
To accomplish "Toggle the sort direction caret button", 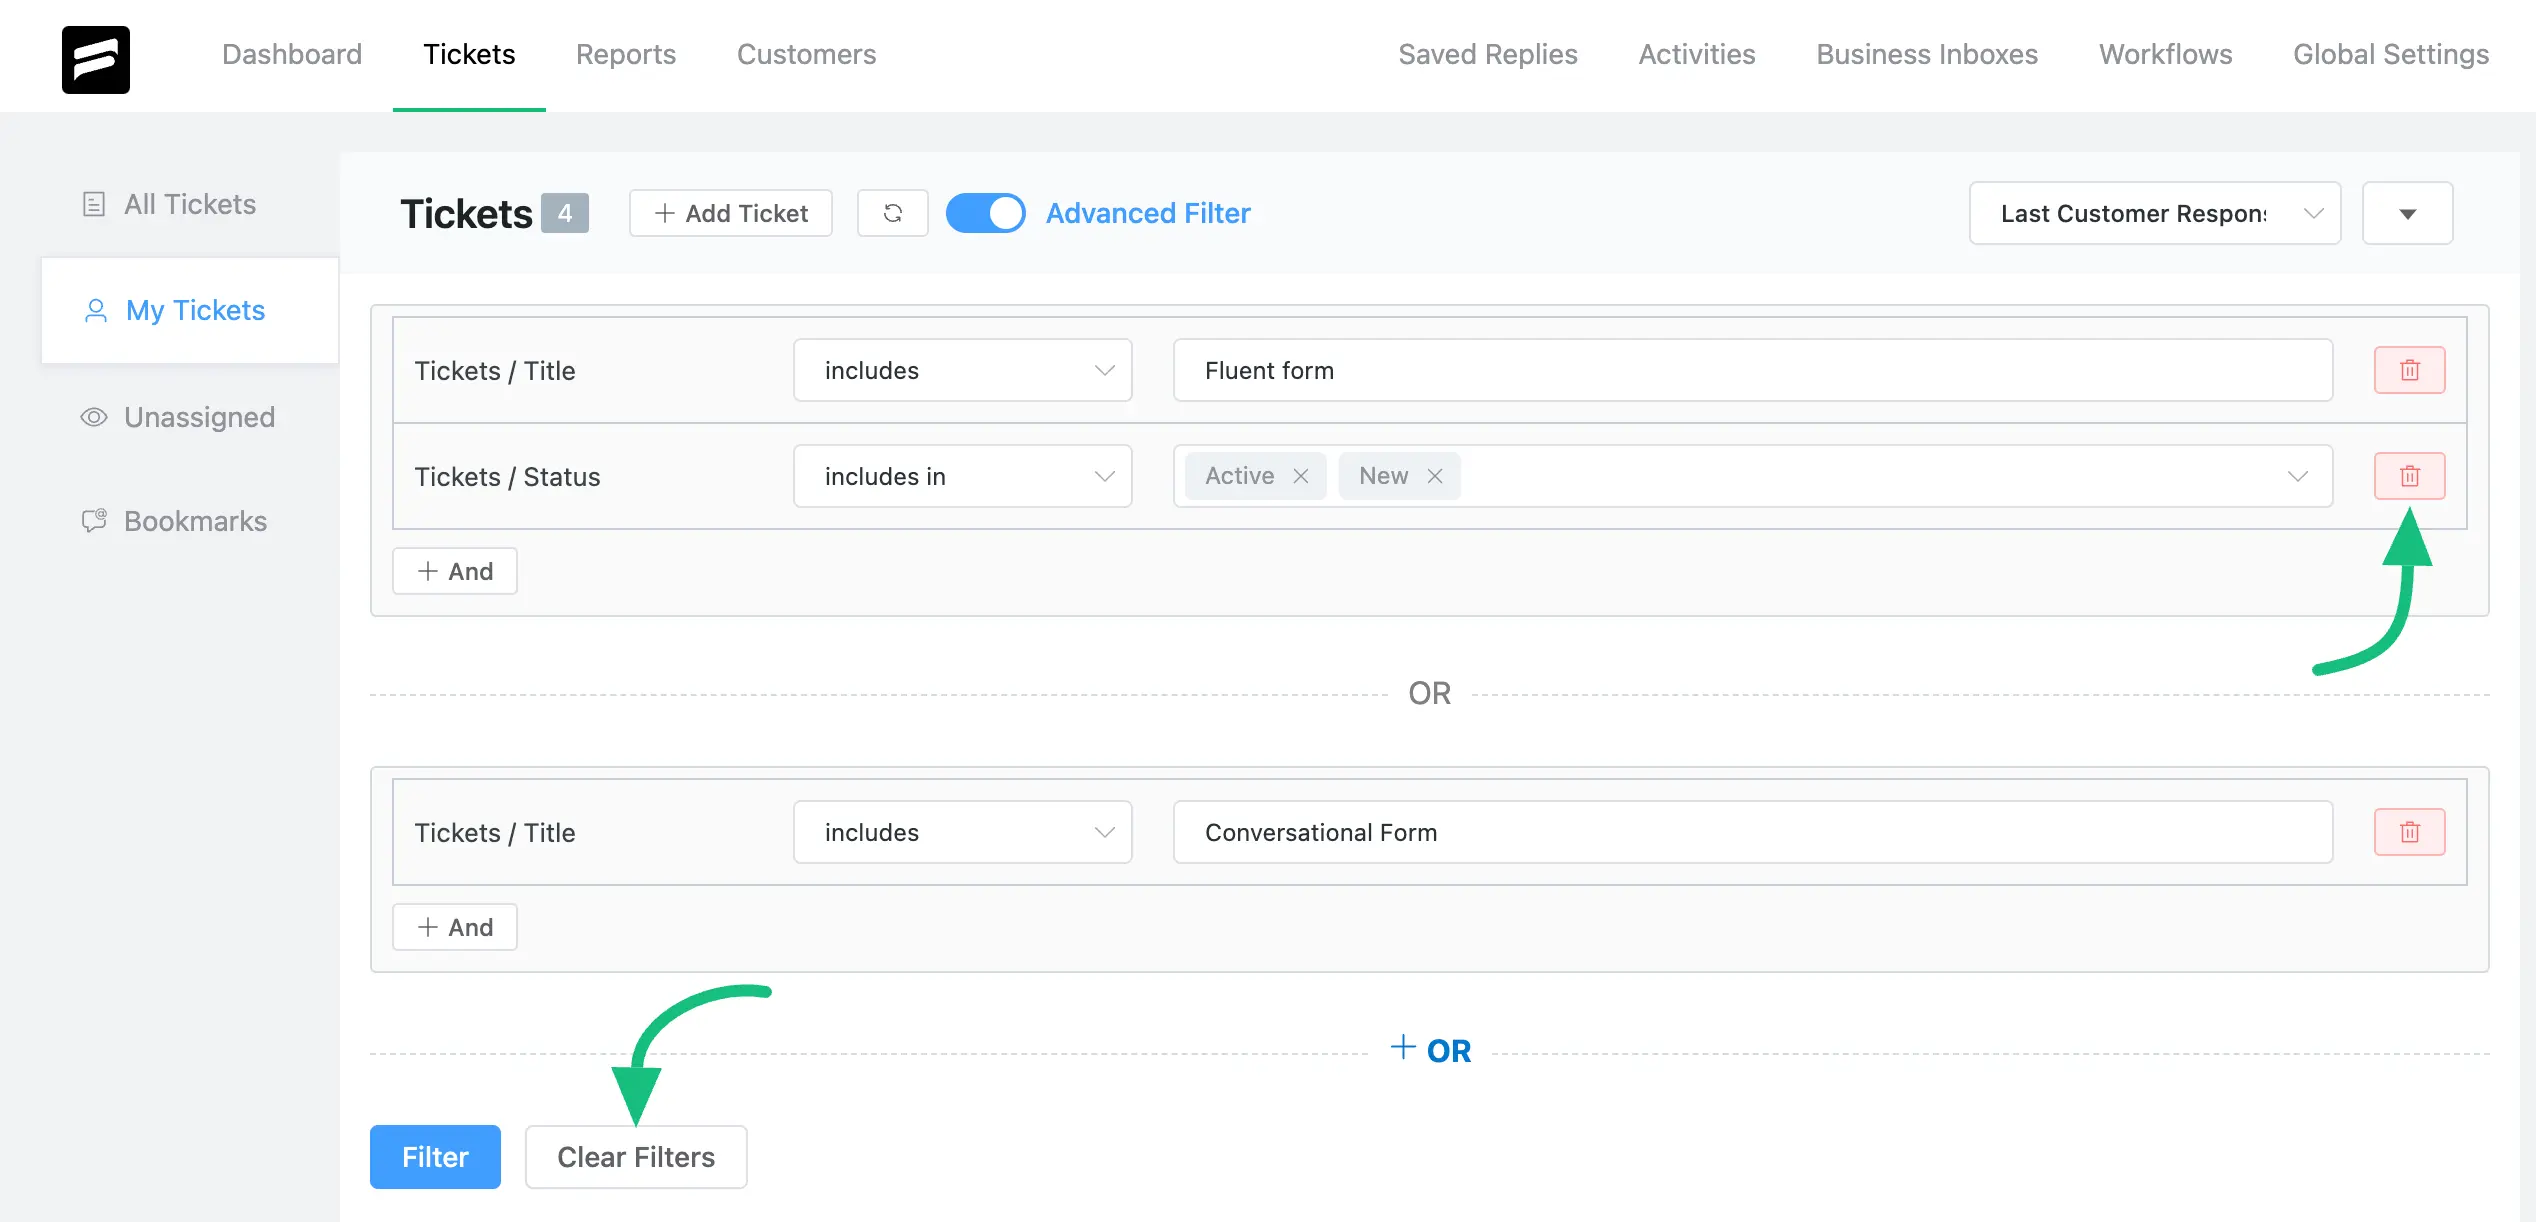I will [x=2408, y=213].
